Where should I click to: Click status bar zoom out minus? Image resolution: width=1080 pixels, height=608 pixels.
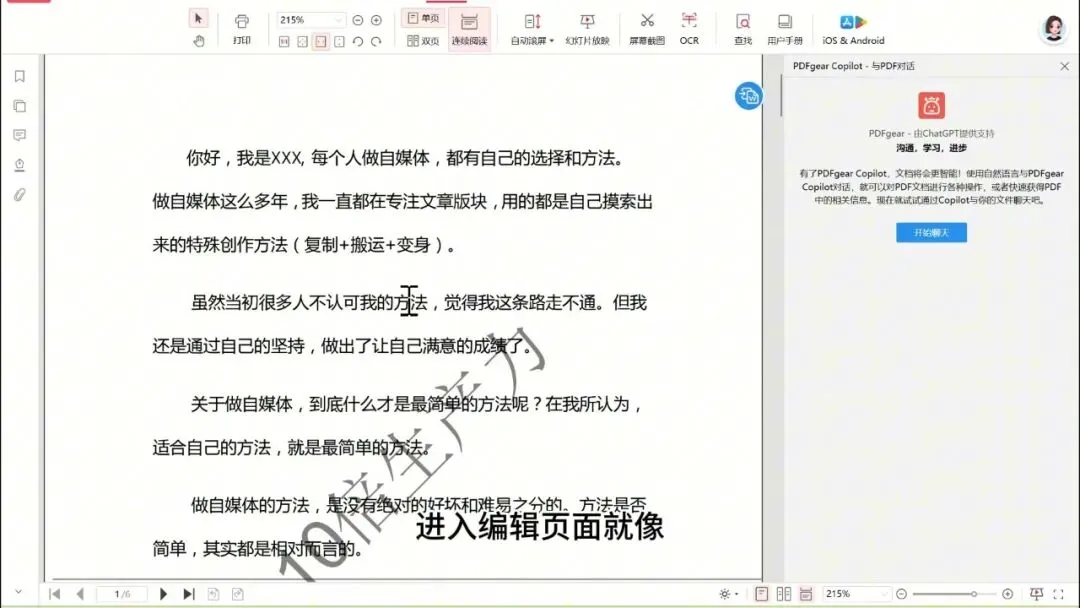(x=902, y=594)
